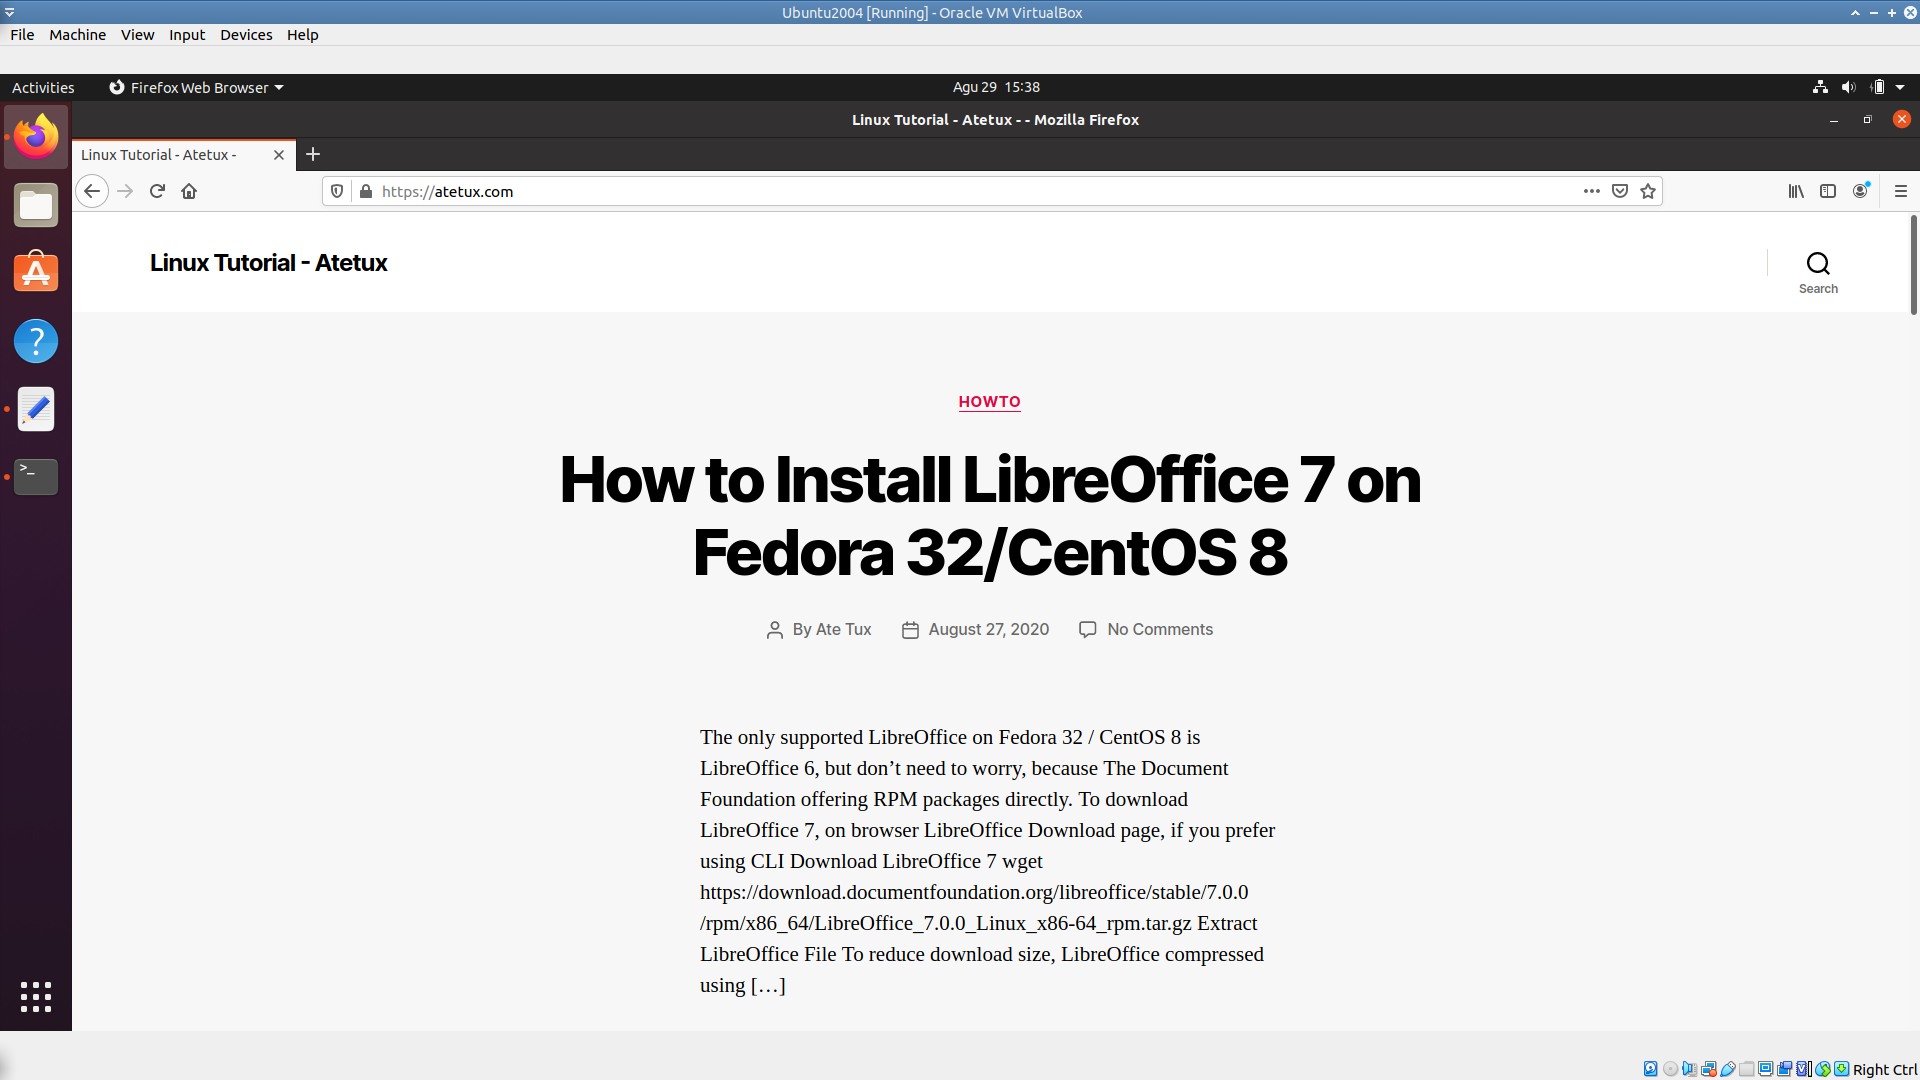Click the Linux Tutorial - Atetux site title
The height and width of the screenshot is (1080, 1920).
click(x=268, y=262)
